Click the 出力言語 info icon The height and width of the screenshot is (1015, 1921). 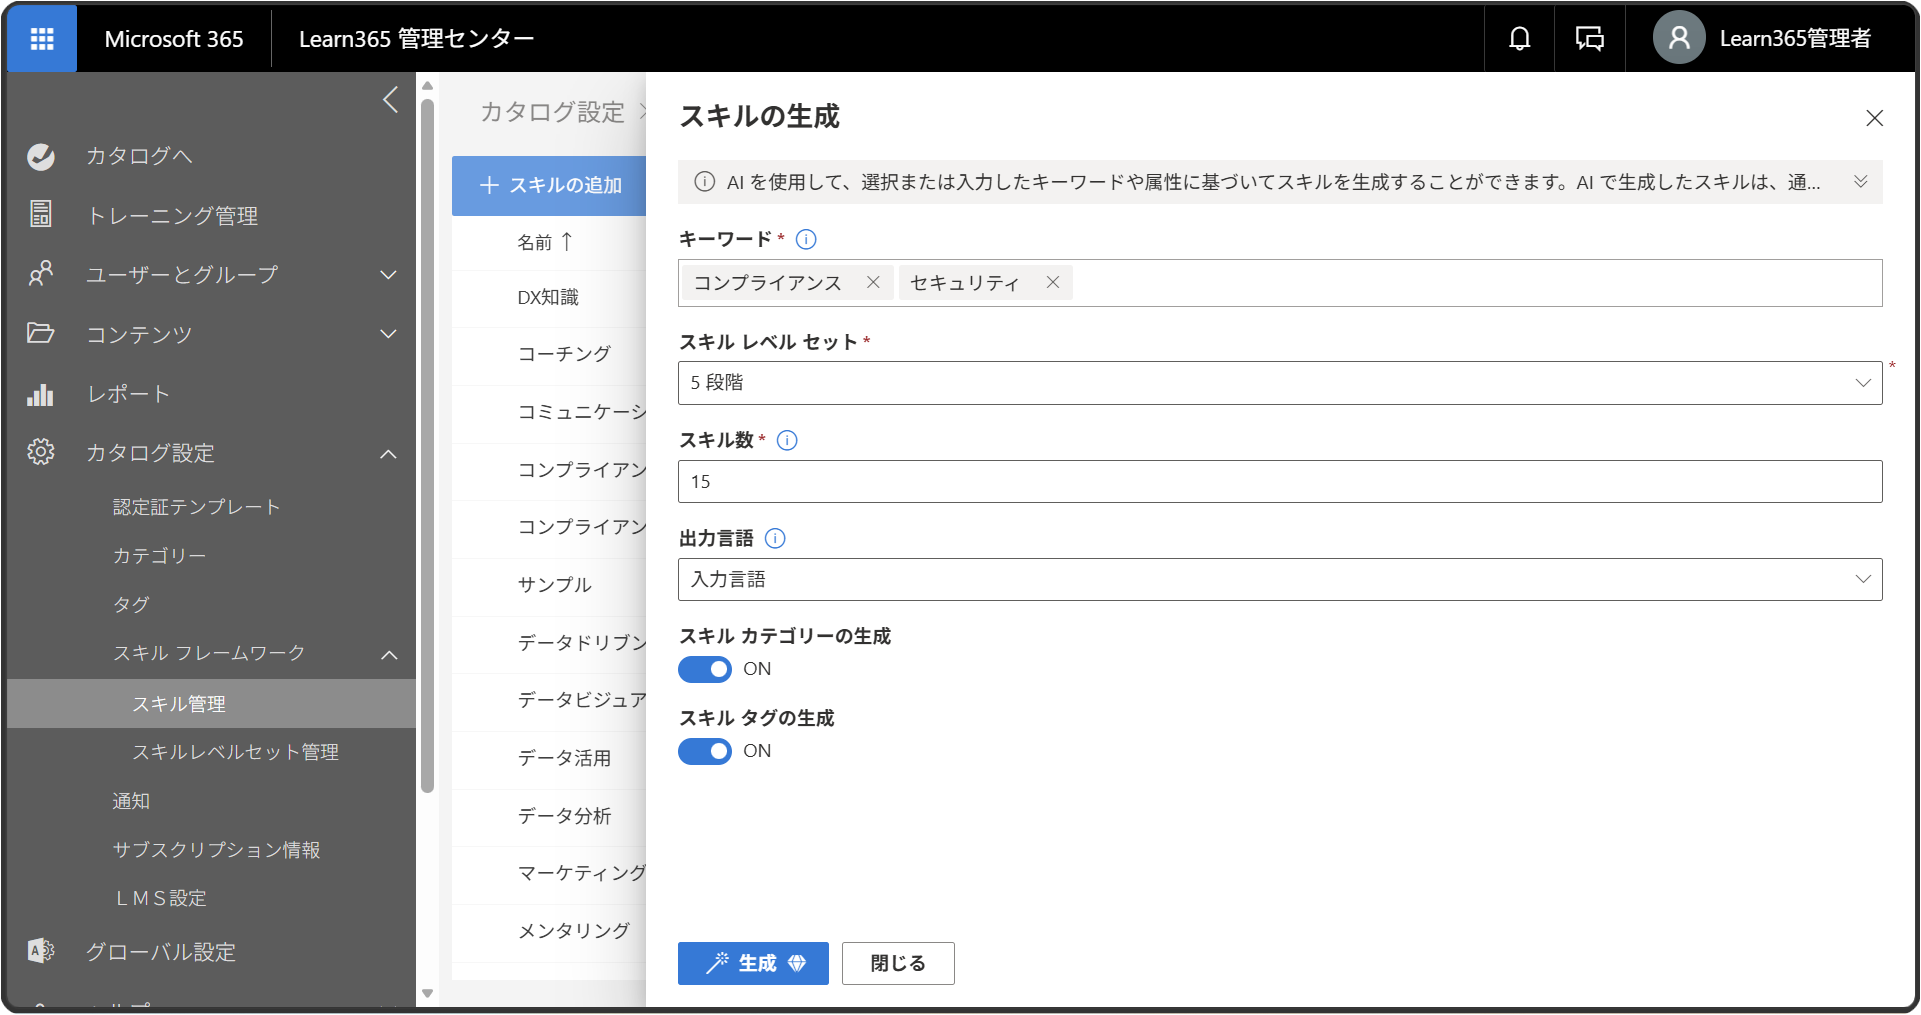click(775, 538)
